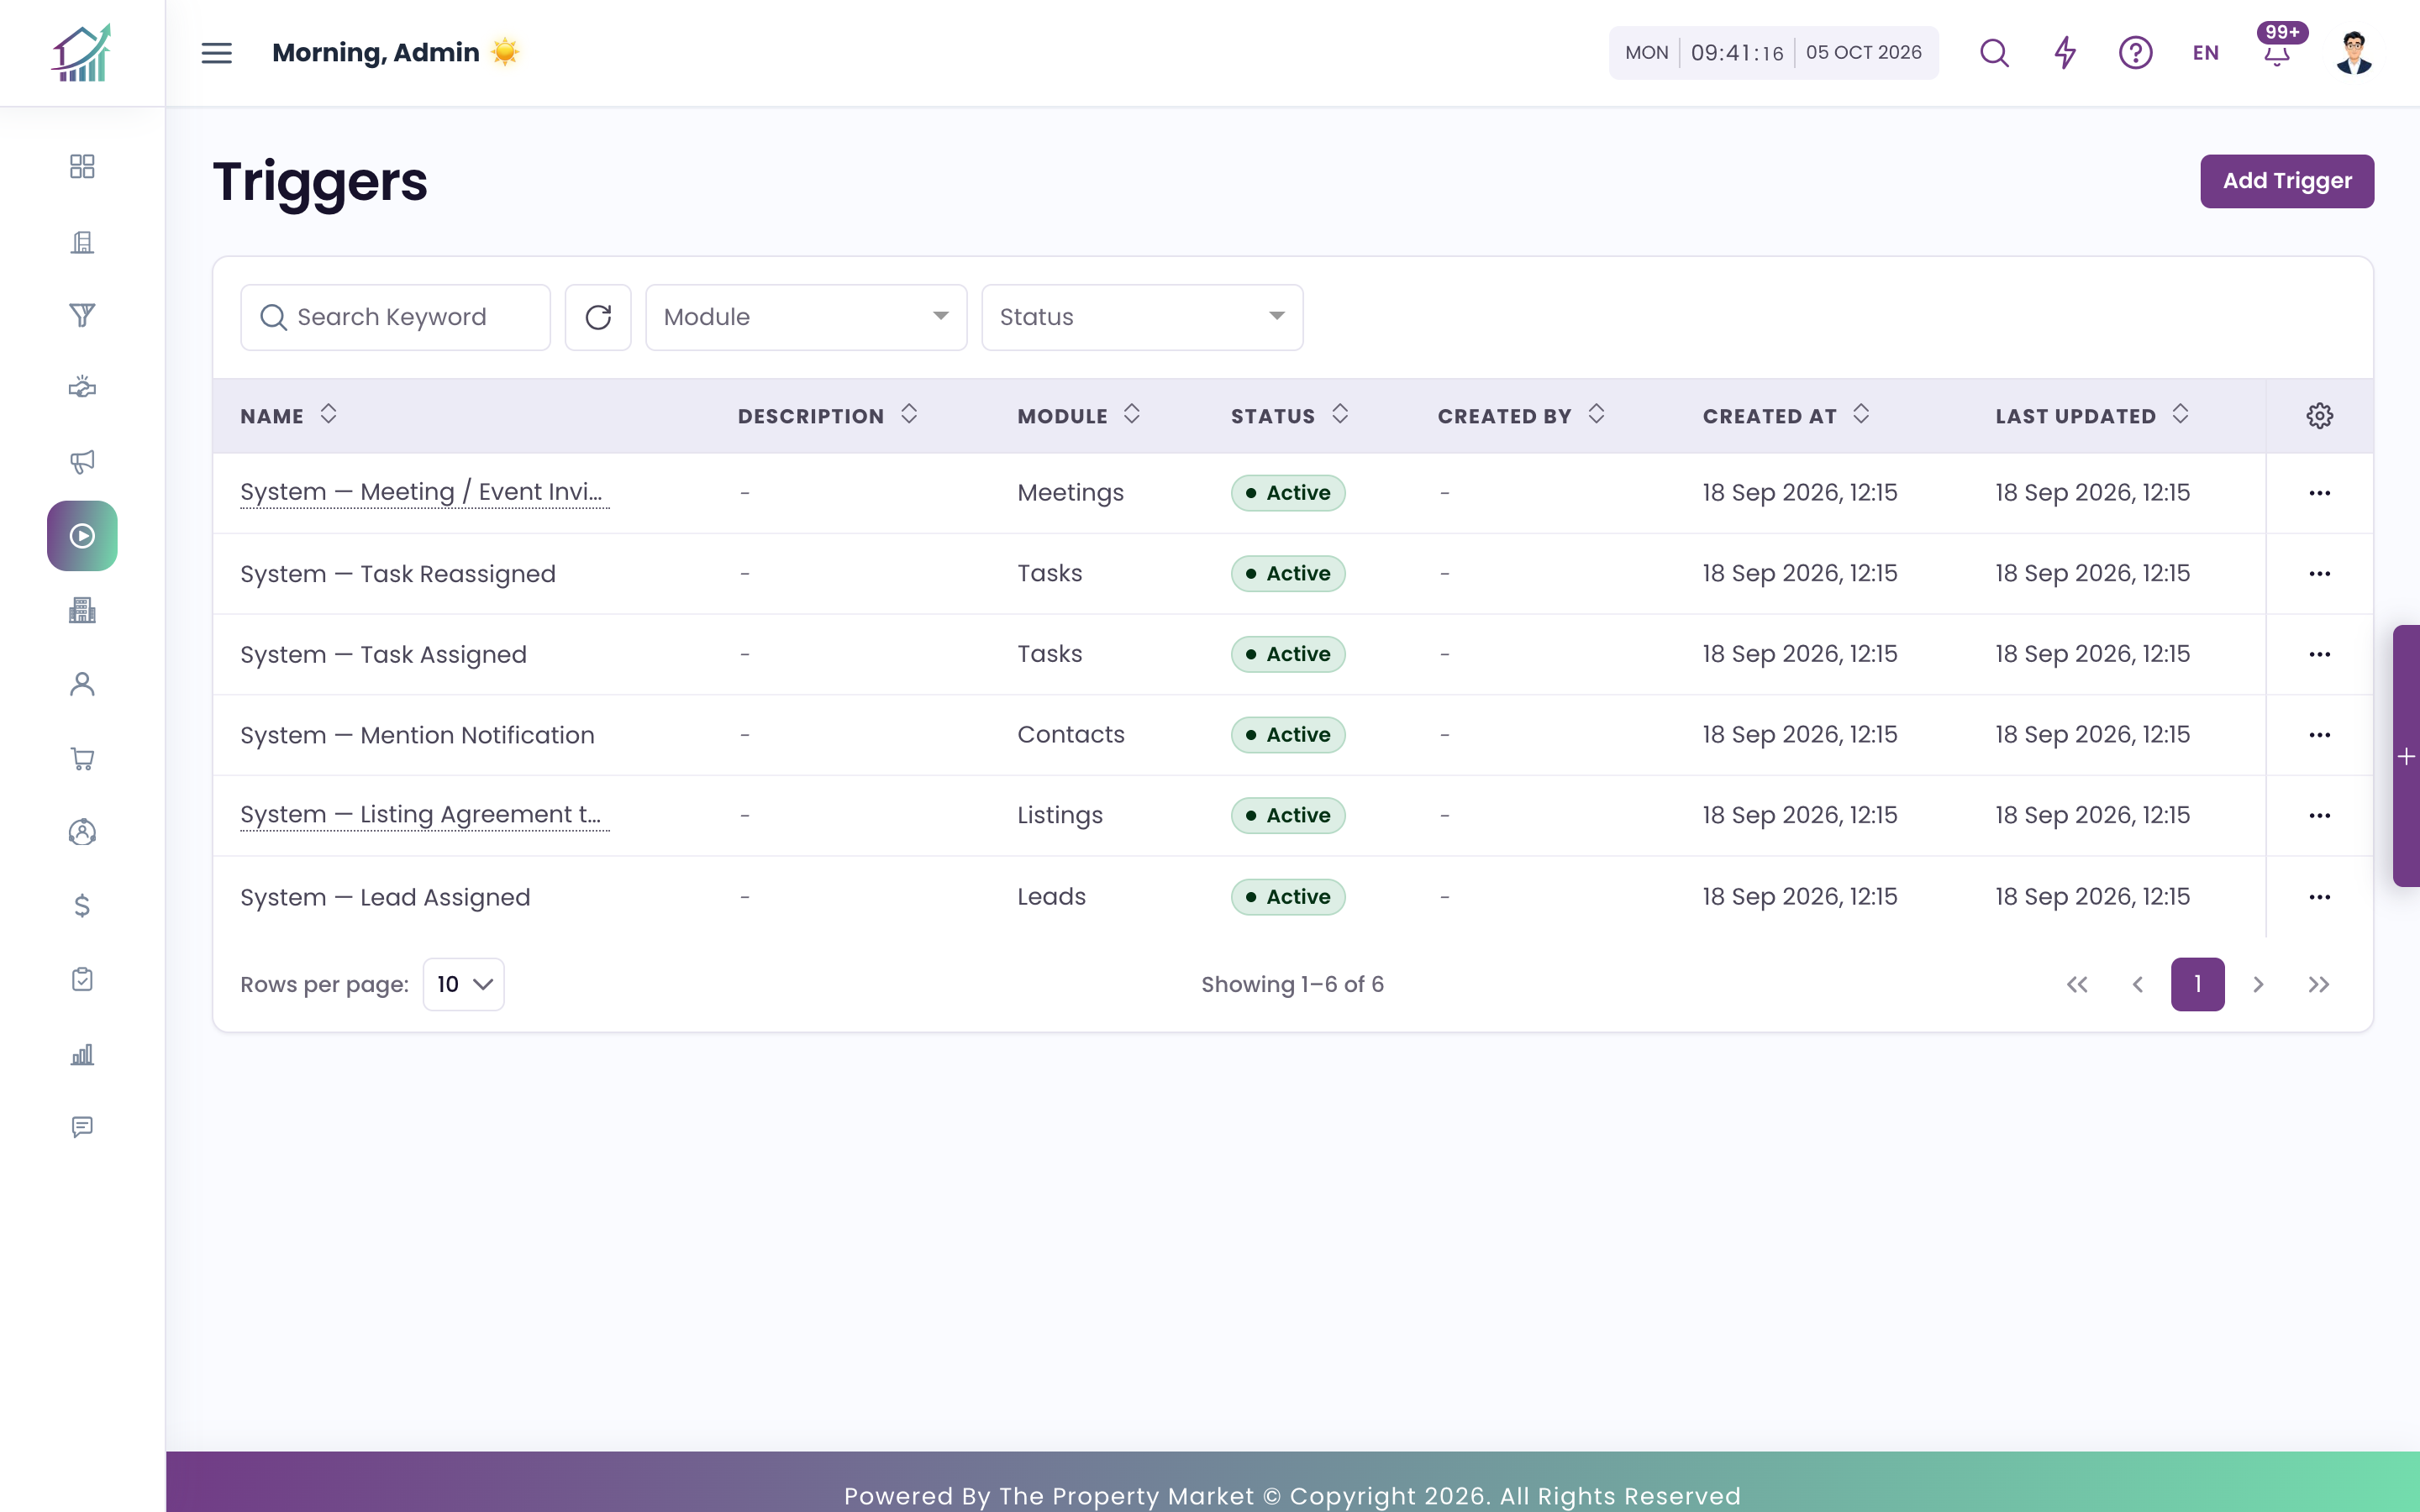Open the chat message icon in sidebar
This screenshot has width=2420, height=1512.
pyautogui.click(x=82, y=1127)
